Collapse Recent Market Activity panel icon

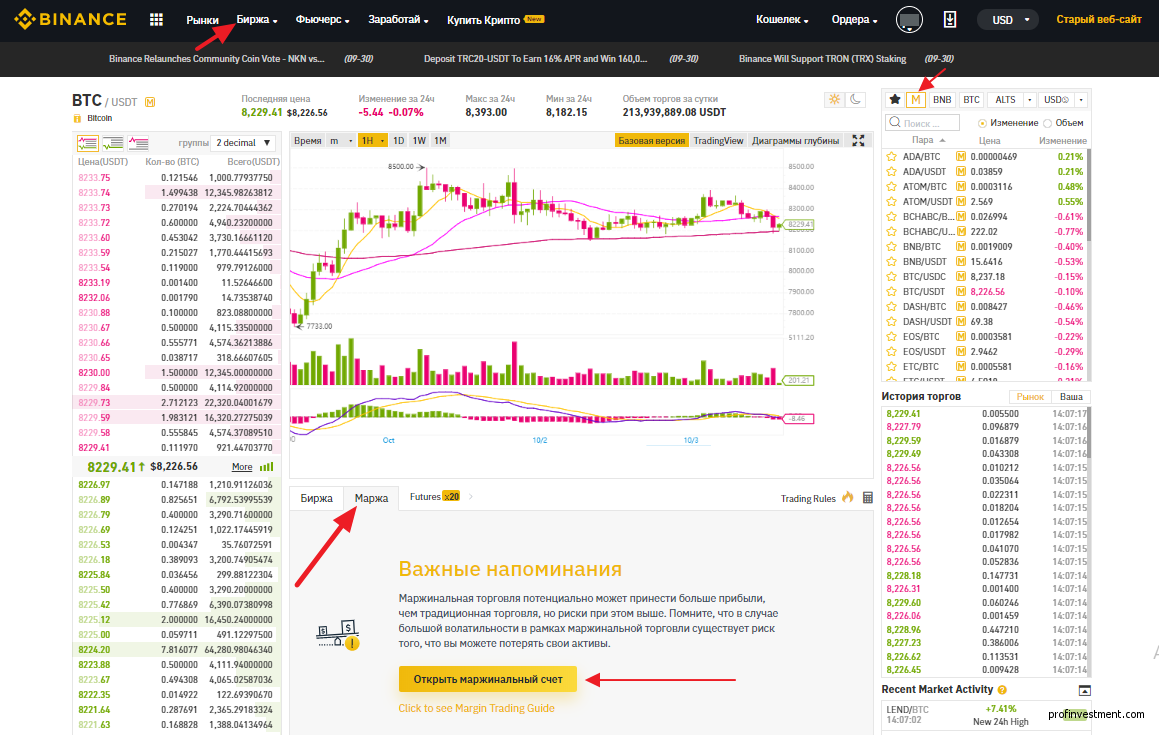pos(1084,690)
